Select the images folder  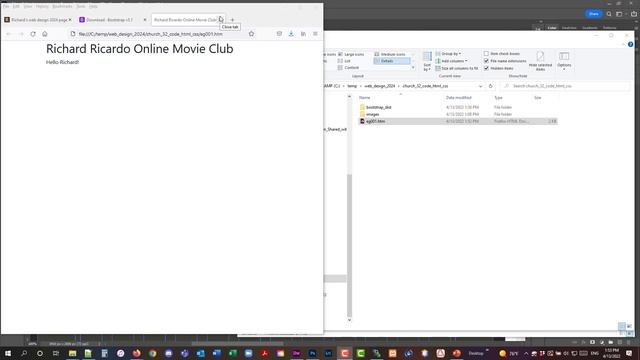pos(372,114)
